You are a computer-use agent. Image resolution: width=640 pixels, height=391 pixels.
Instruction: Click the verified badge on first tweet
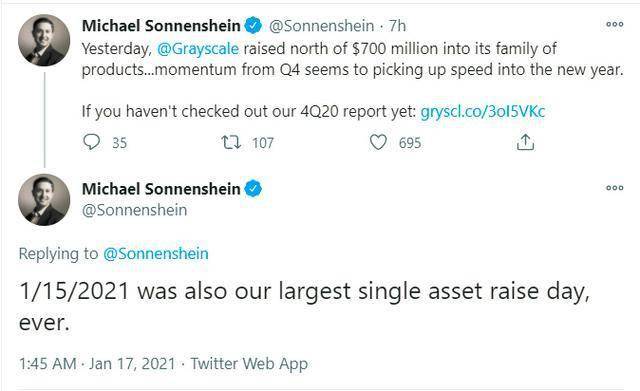tap(253, 26)
